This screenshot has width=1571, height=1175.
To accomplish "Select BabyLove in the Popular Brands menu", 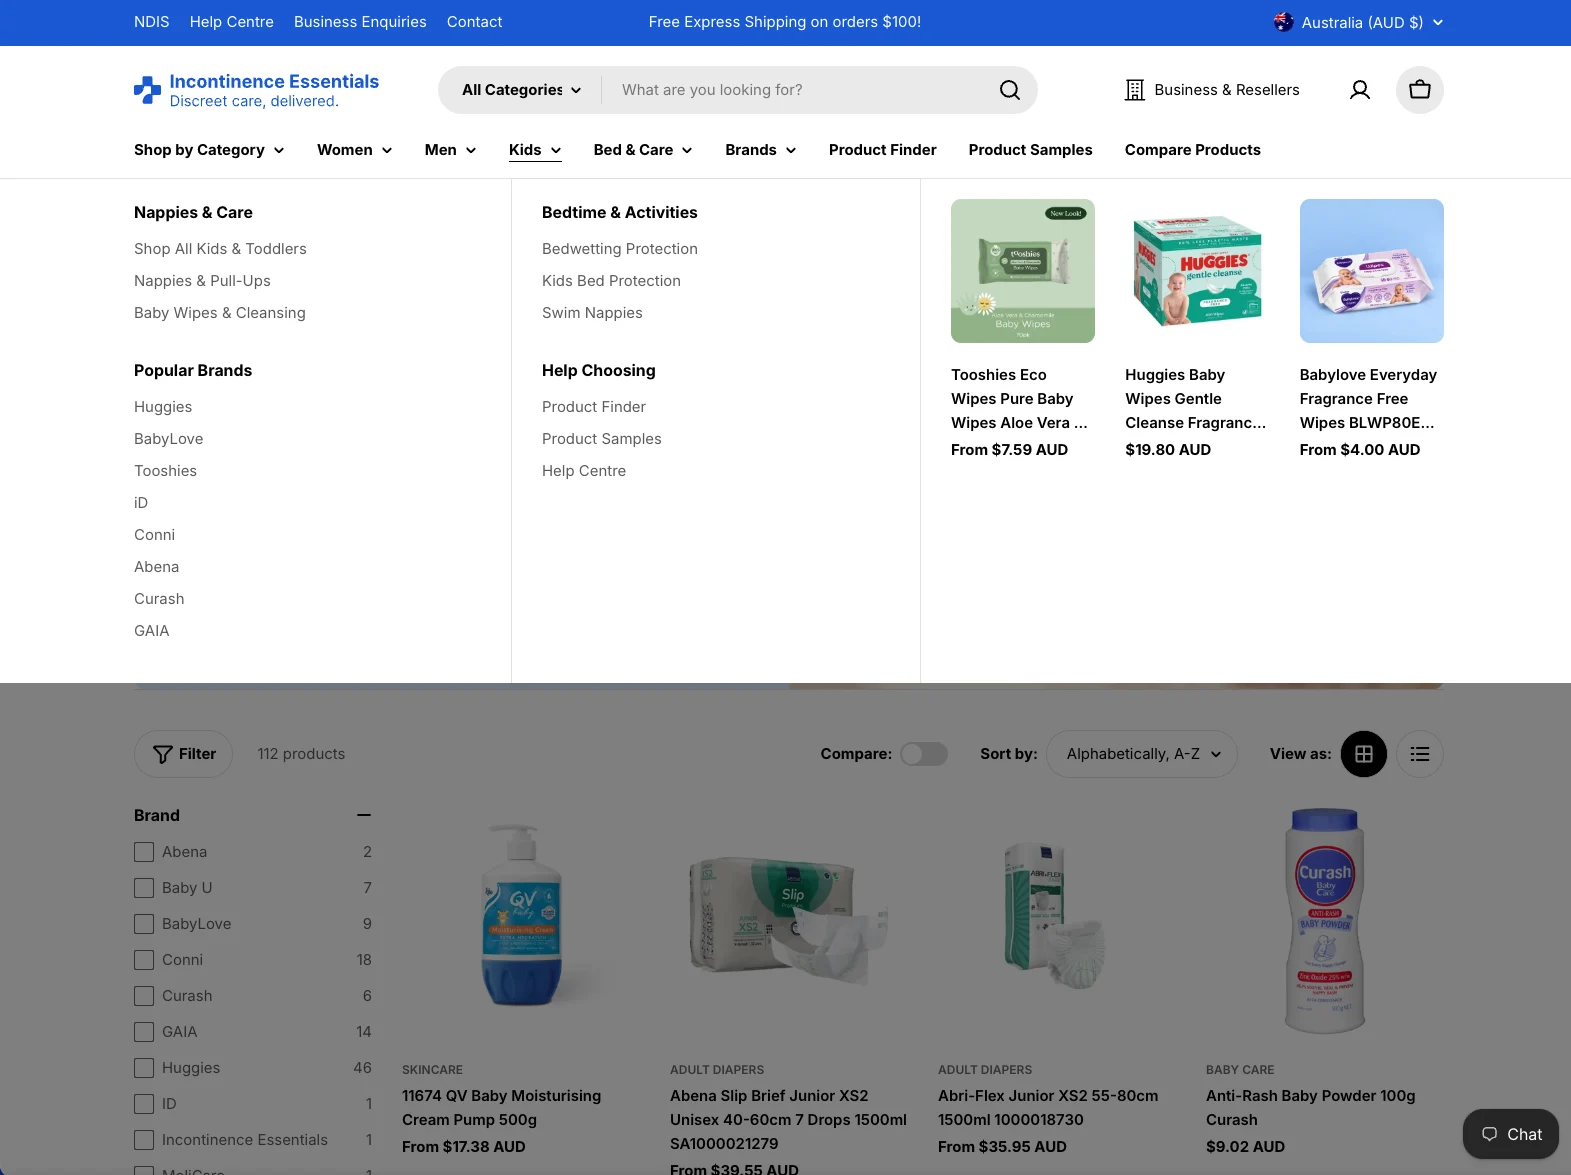I will coord(169,439).
